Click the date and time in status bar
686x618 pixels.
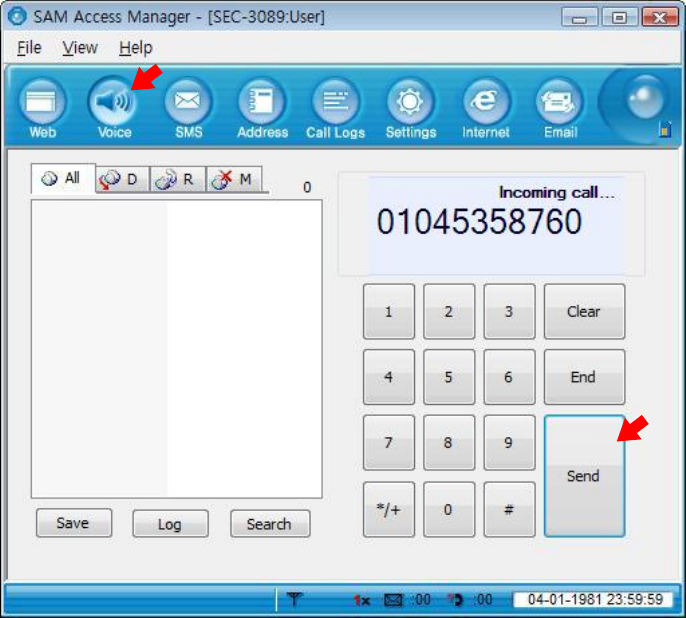pos(595,599)
